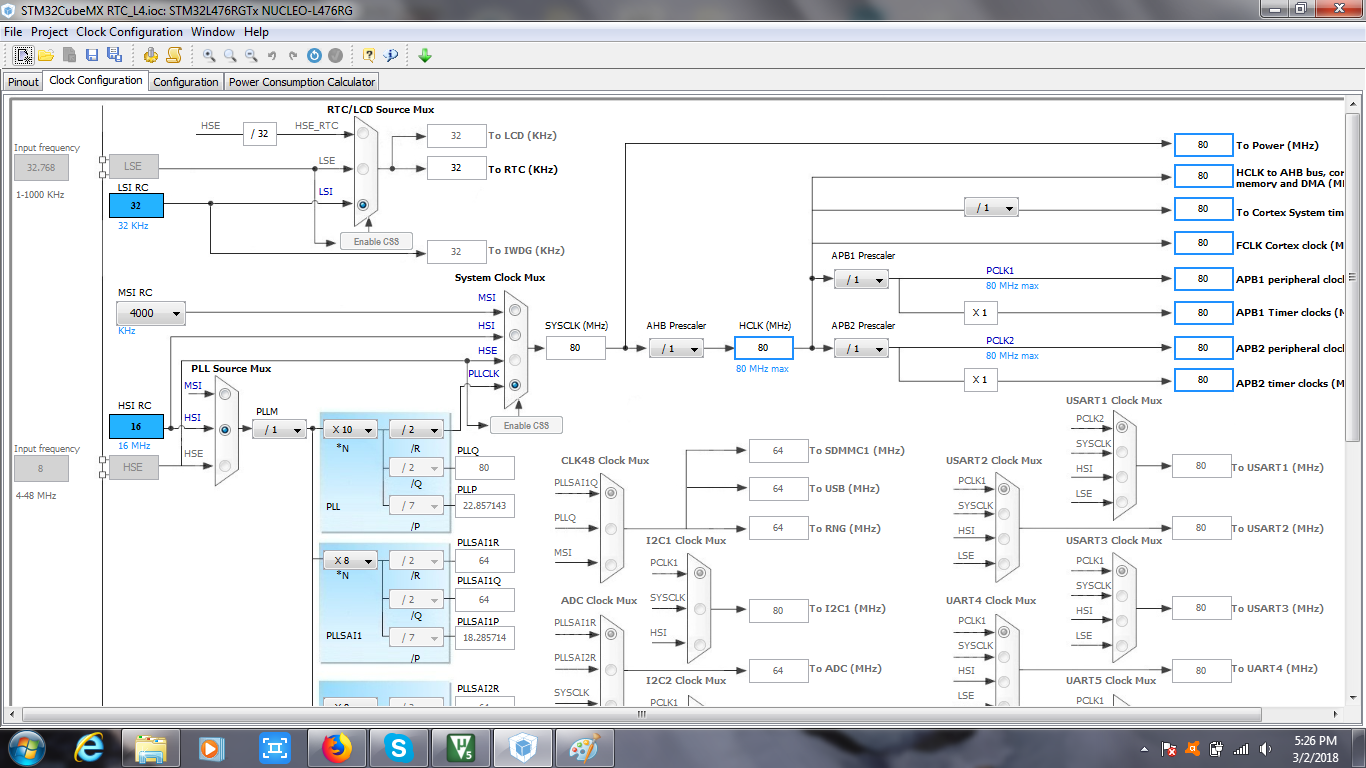Open PLLM /1 divider dropdown
Image resolution: width=1366 pixels, height=768 pixels.
pos(279,429)
